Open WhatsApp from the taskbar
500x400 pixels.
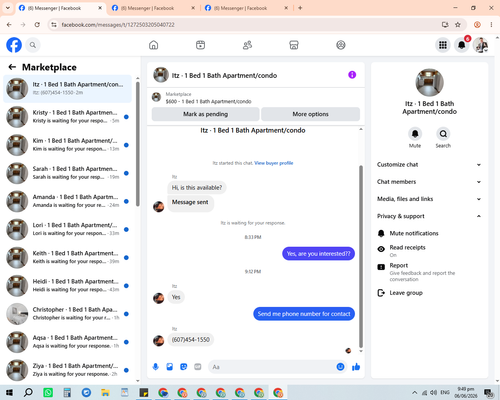coord(48,392)
